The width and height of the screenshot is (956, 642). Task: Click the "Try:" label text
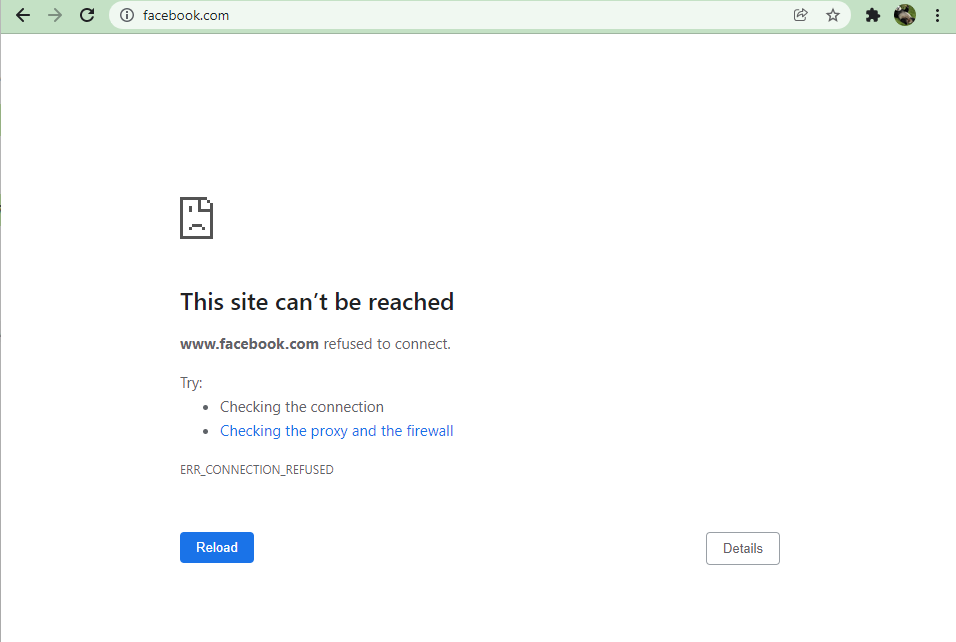(x=191, y=383)
